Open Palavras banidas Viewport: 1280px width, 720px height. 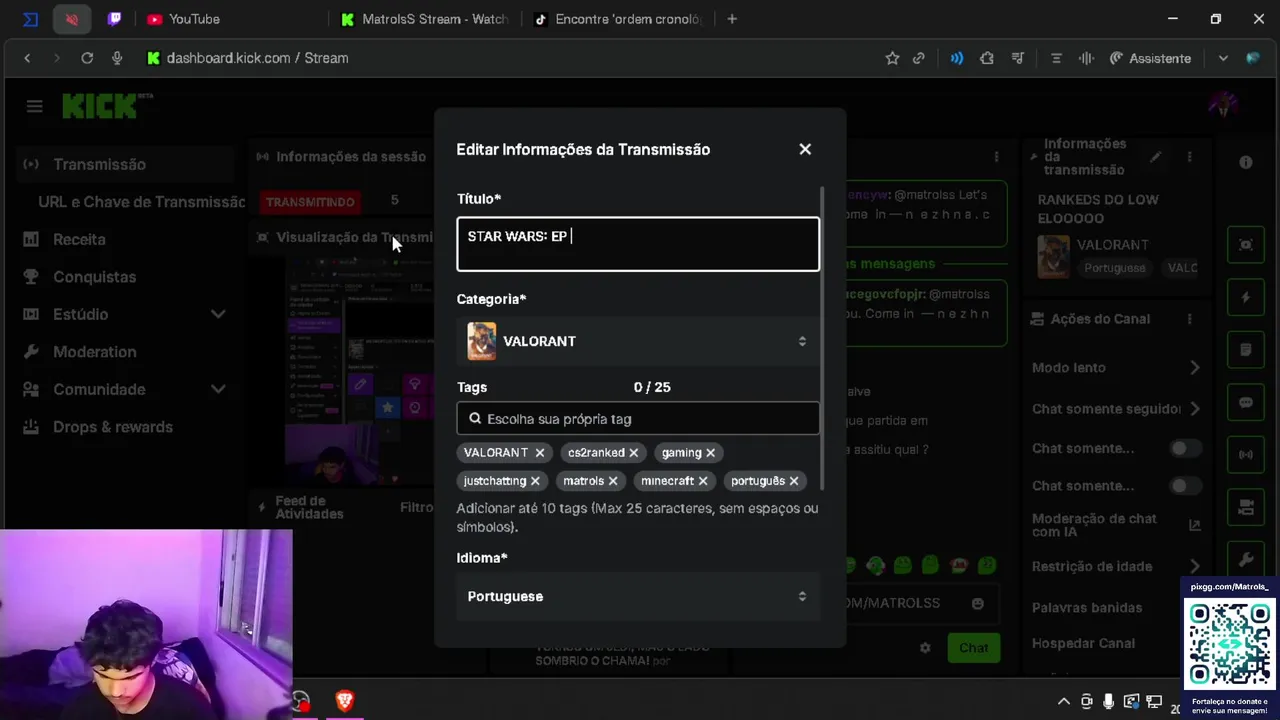click(x=1086, y=607)
